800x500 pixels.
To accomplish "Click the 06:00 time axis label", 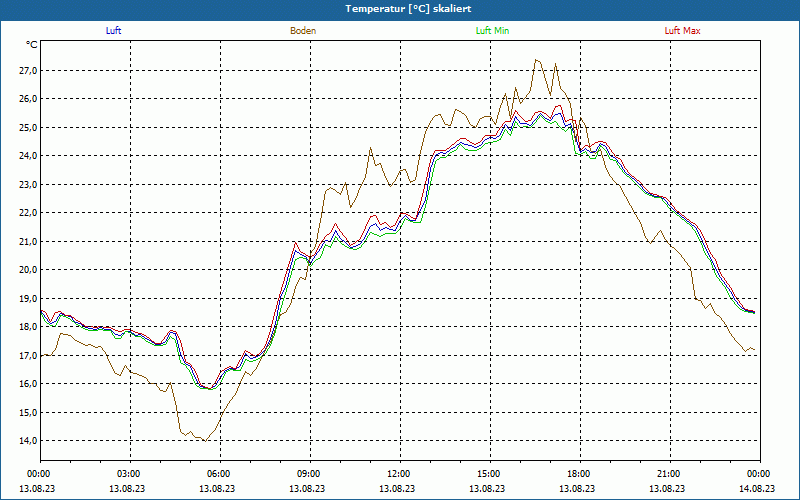I will coord(218,474).
